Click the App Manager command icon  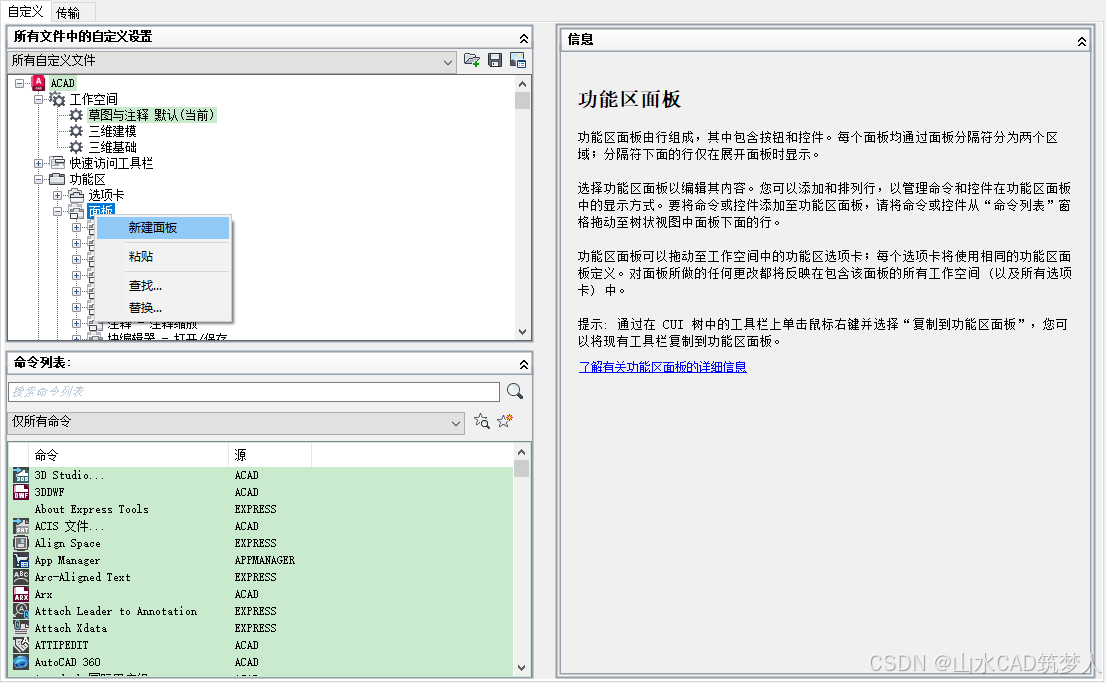click(21, 560)
